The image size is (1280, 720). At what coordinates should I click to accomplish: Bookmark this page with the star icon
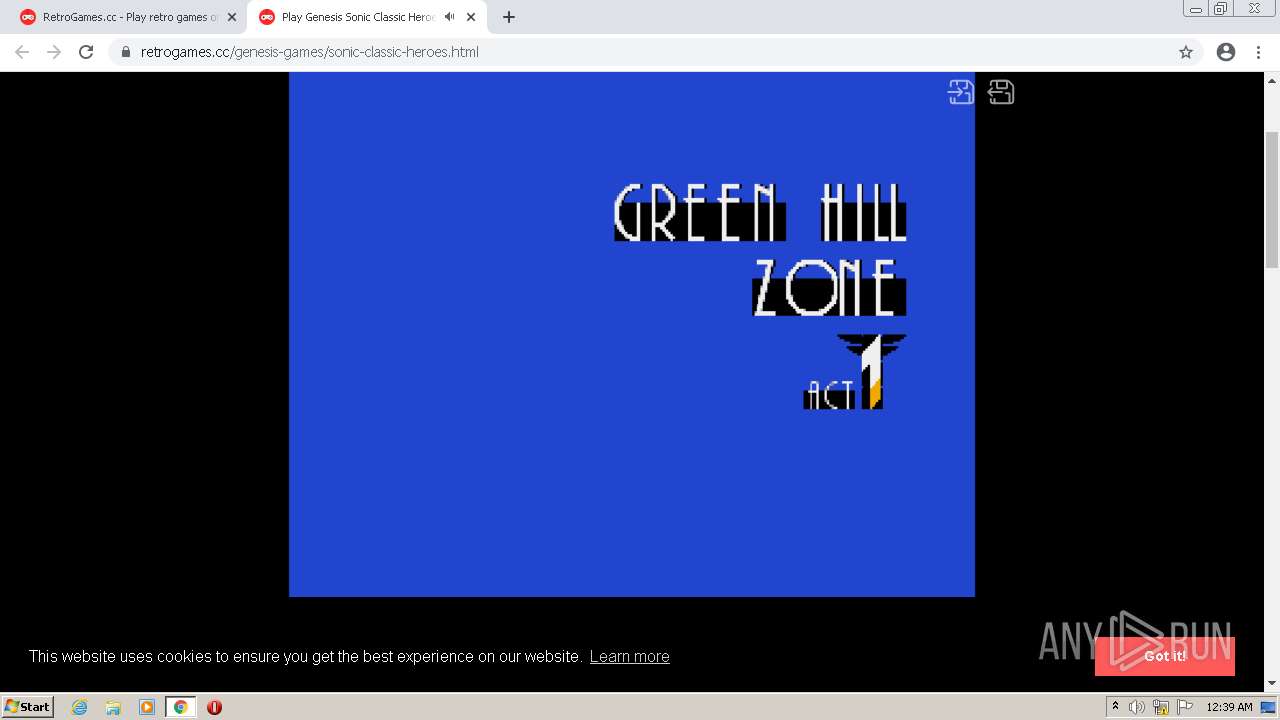(1186, 52)
